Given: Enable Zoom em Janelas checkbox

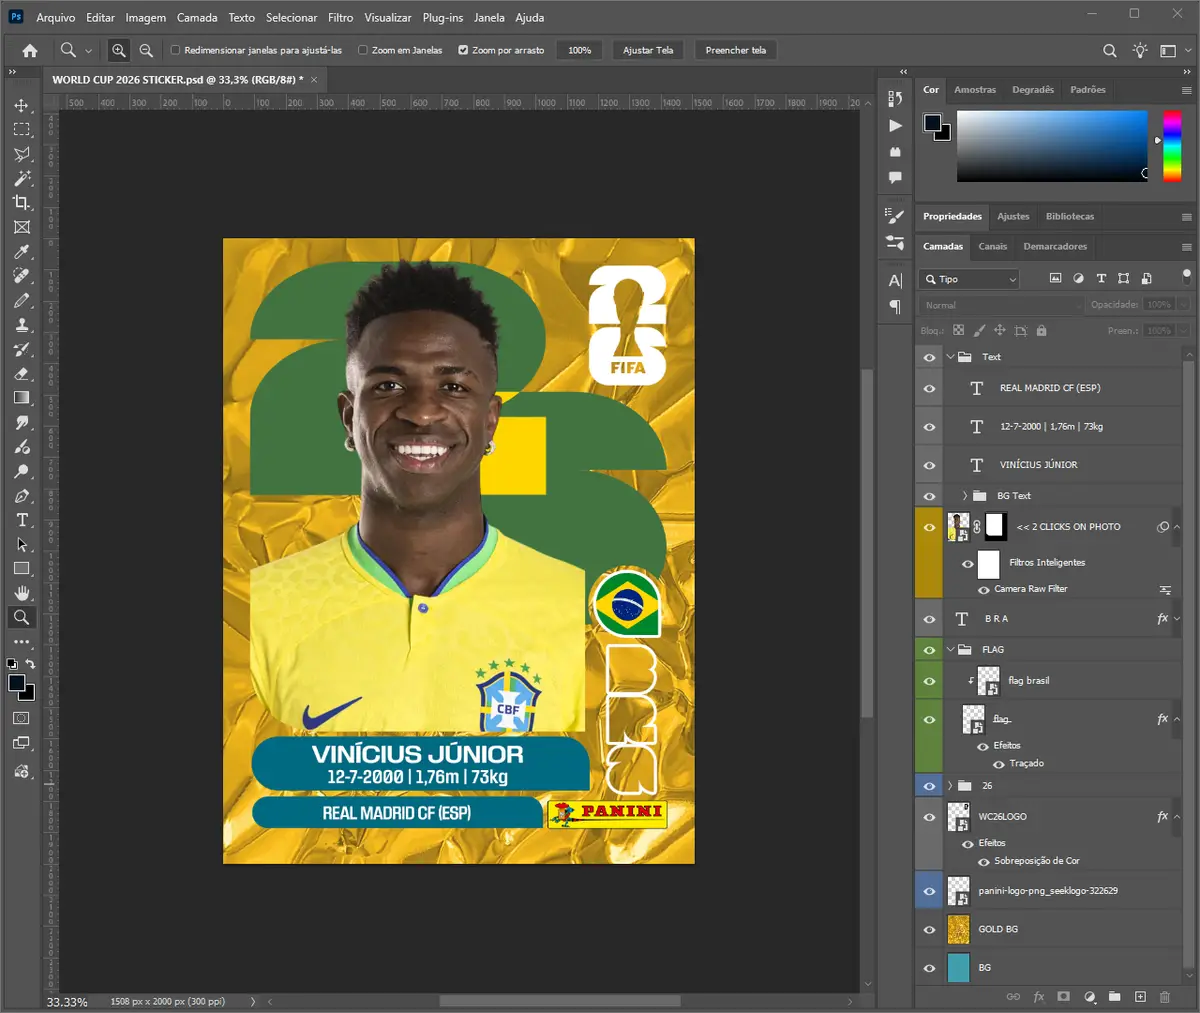Looking at the screenshot, I should (x=363, y=50).
